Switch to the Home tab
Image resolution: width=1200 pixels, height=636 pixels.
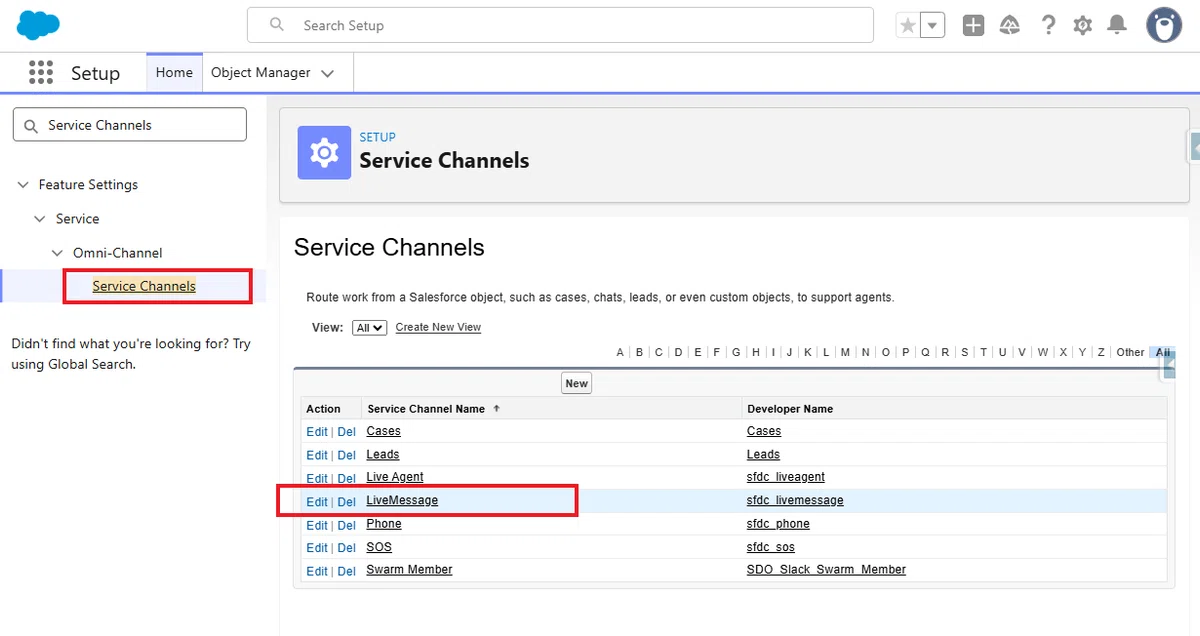174,72
